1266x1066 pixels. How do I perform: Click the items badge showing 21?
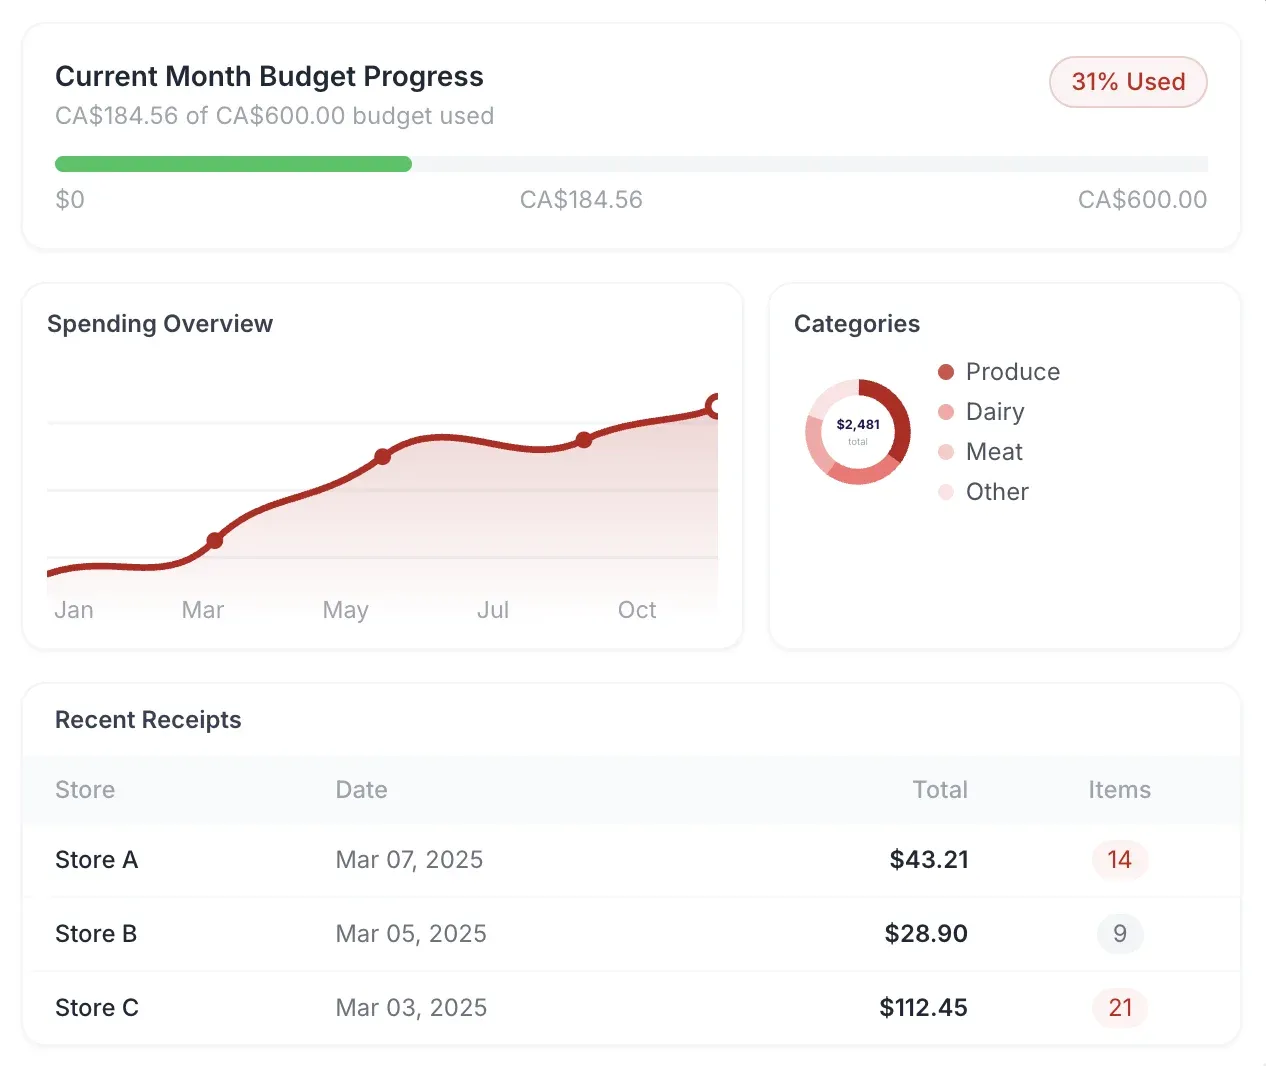pyautogui.click(x=1119, y=1008)
